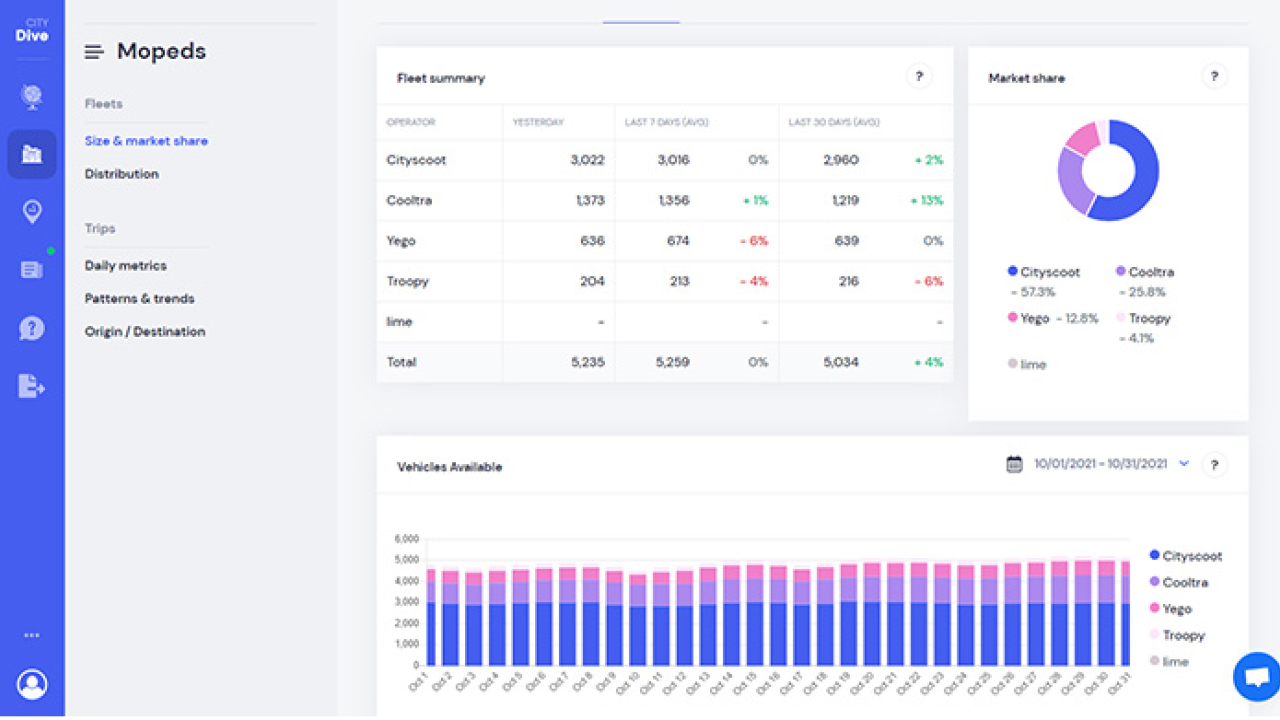
Task: Open the location pin icon in the sidebar
Action: [32, 211]
